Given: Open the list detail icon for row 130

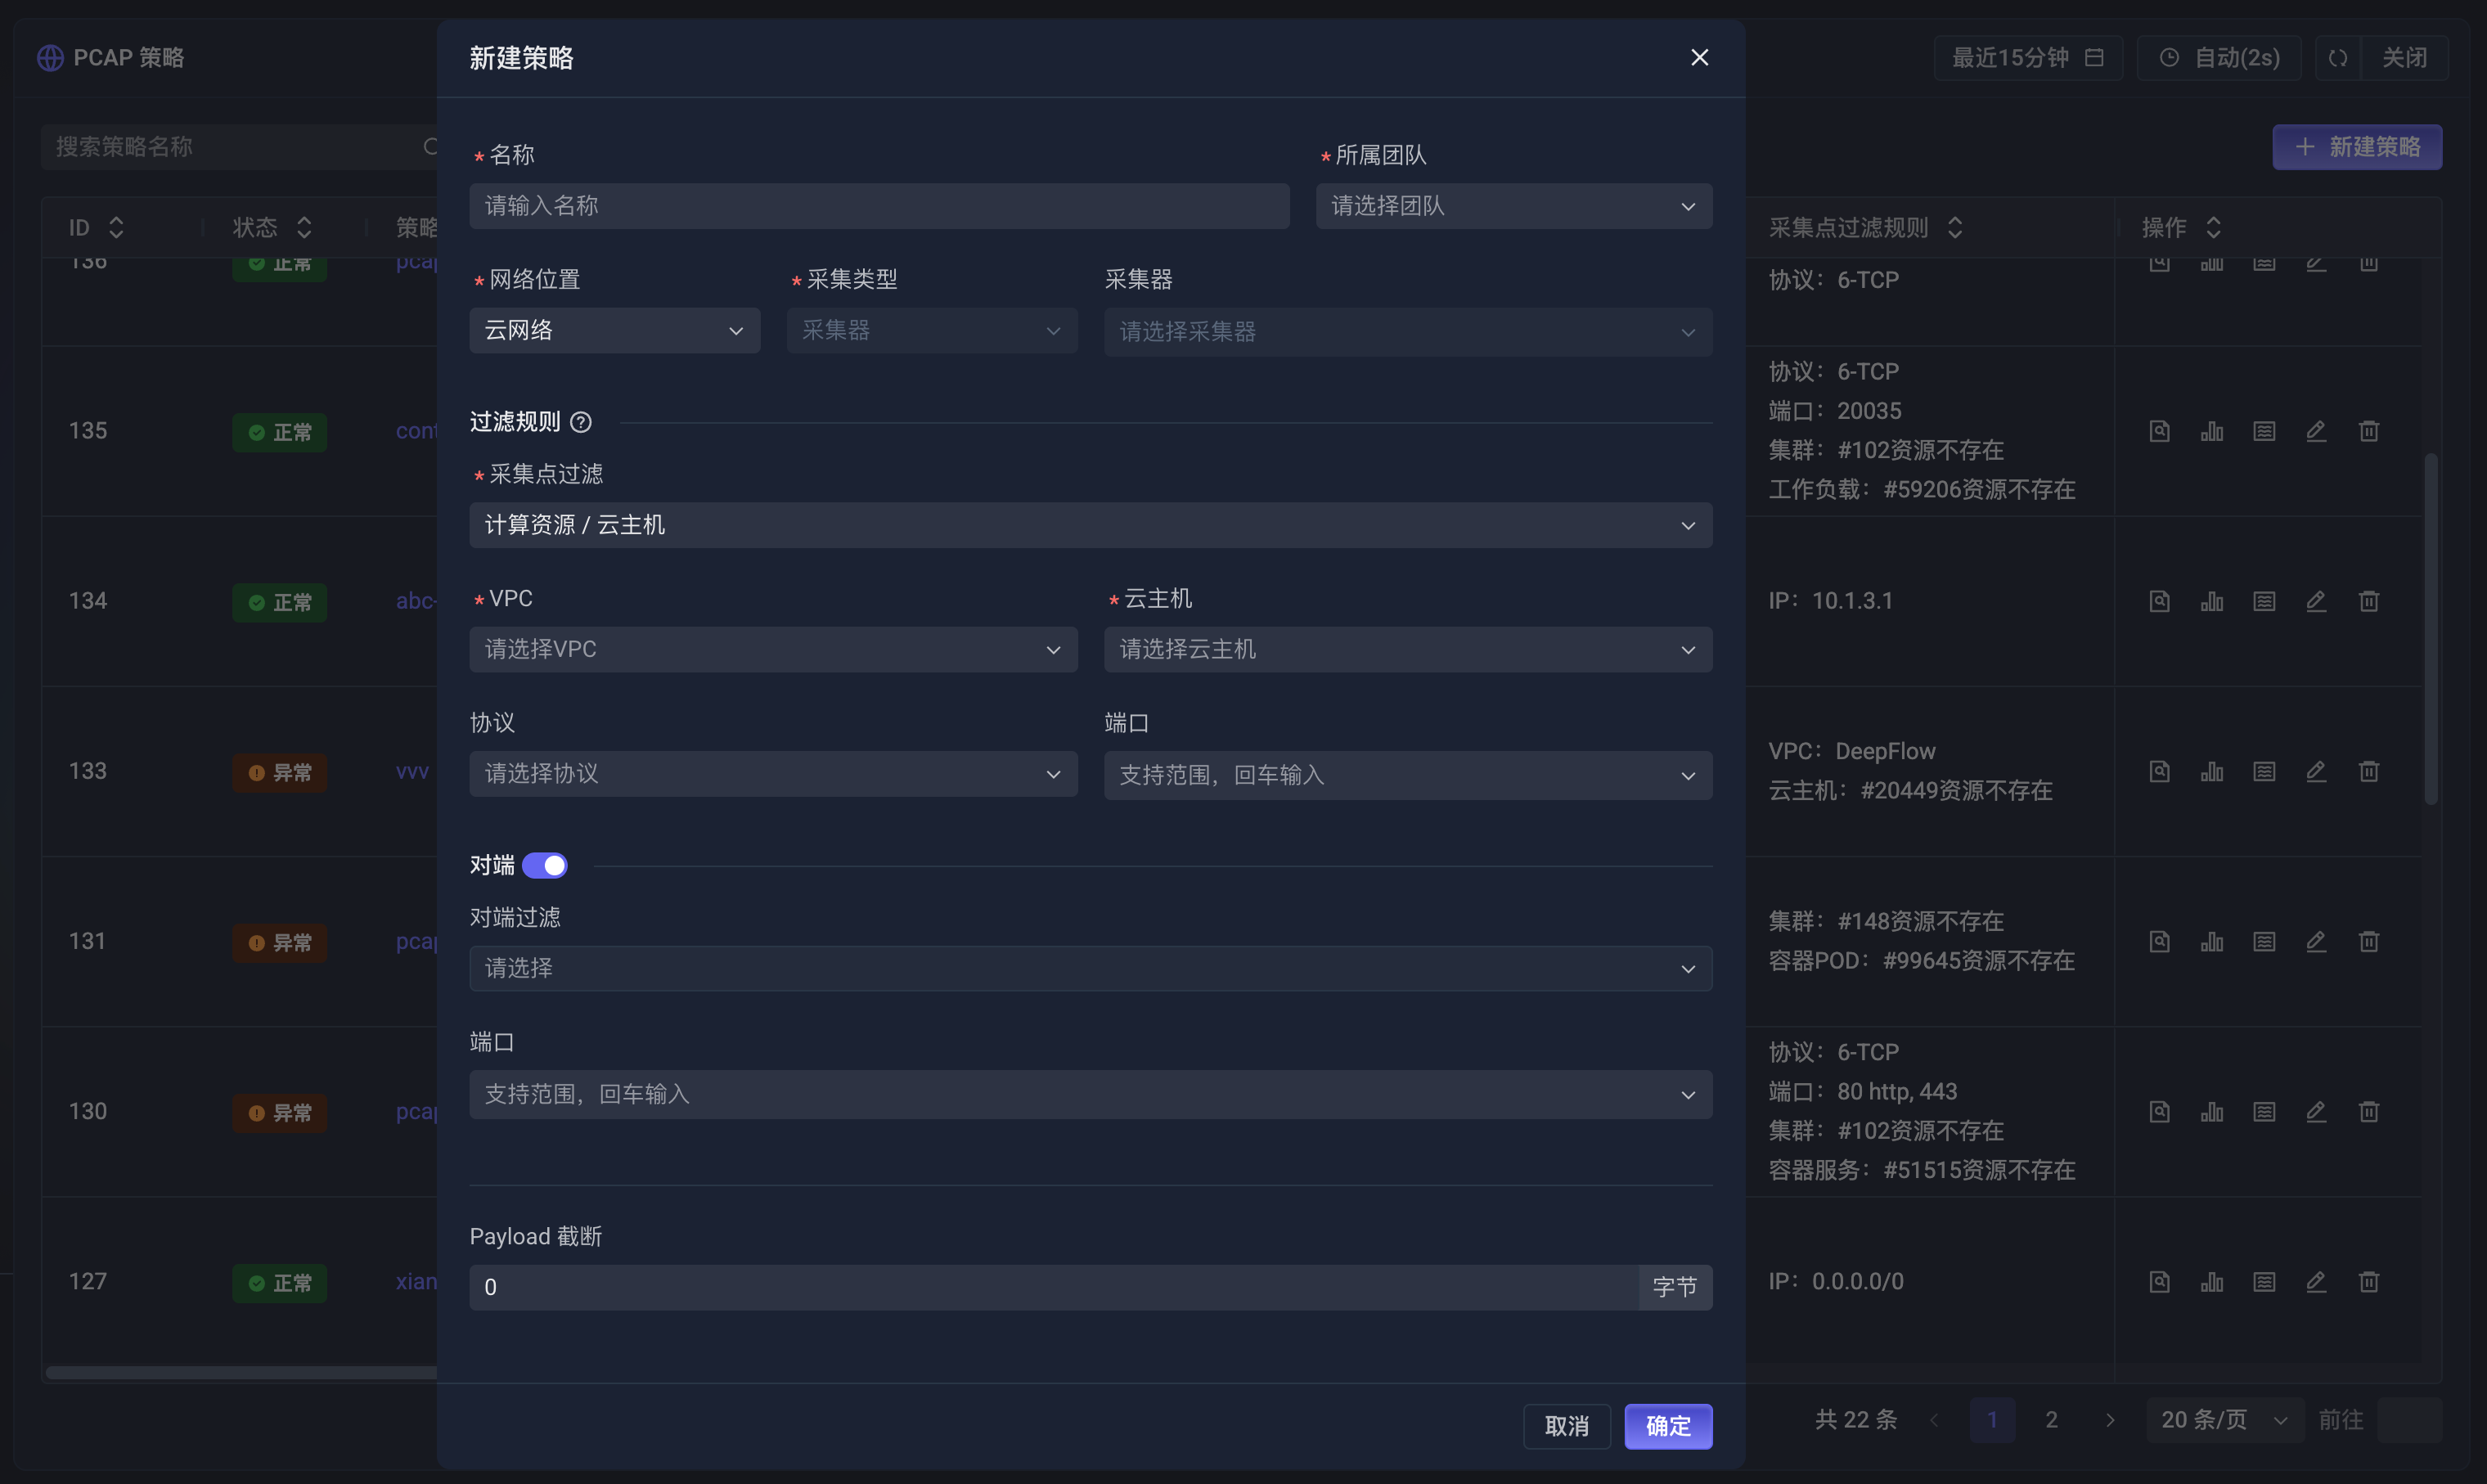Looking at the screenshot, I should (2264, 1111).
